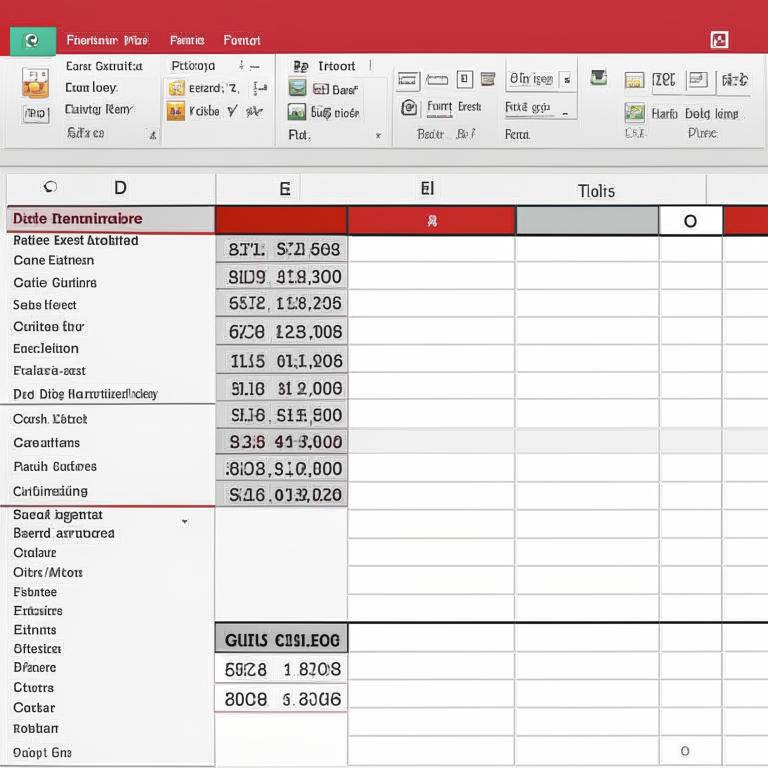The width and height of the screenshot is (768, 768).
Task: Click the first wide rectangle icon left of 'Oln iseg'
Action: [408, 80]
